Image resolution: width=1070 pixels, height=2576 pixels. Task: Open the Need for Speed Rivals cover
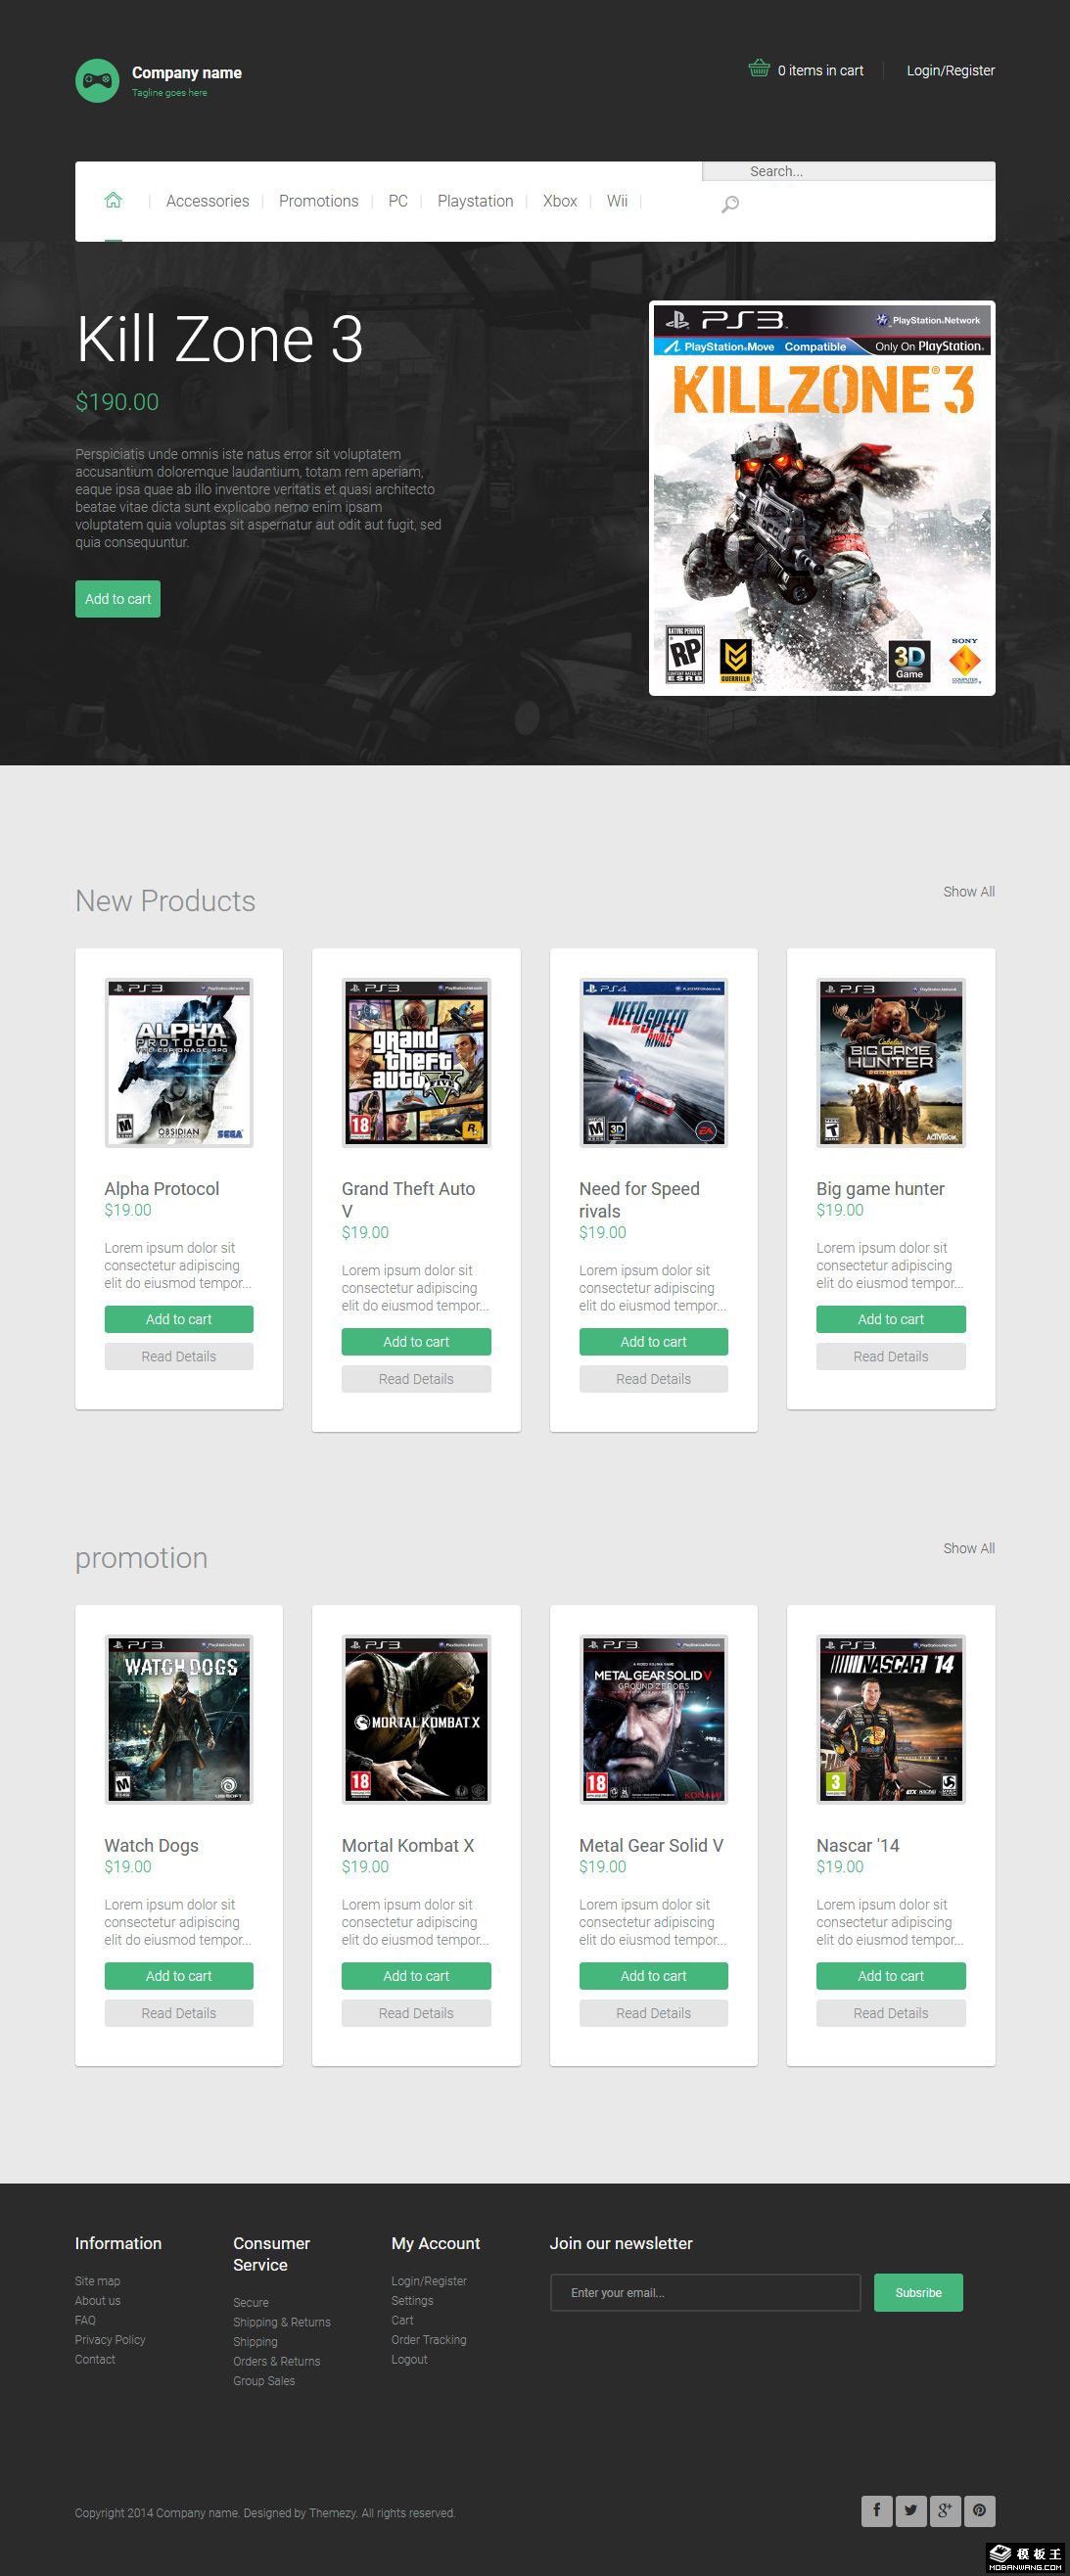click(653, 1062)
